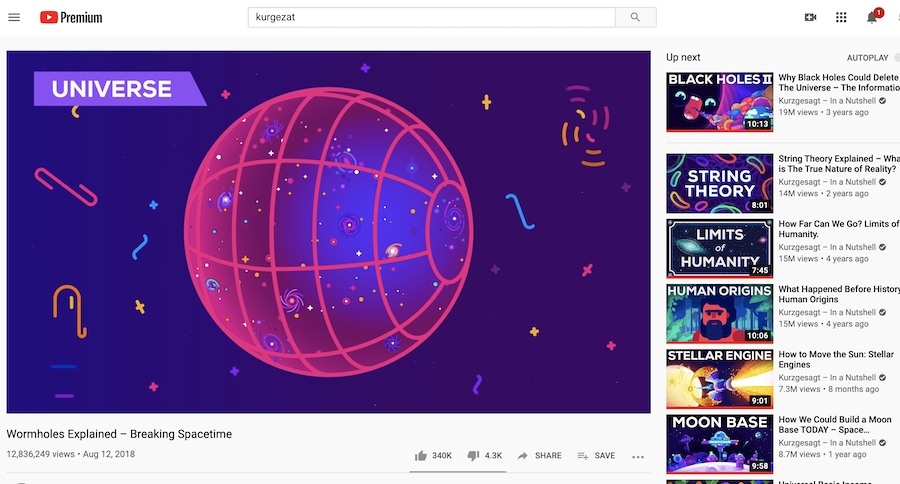900x484 pixels.
Task: Open the notifications bell
Action: (x=872, y=18)
